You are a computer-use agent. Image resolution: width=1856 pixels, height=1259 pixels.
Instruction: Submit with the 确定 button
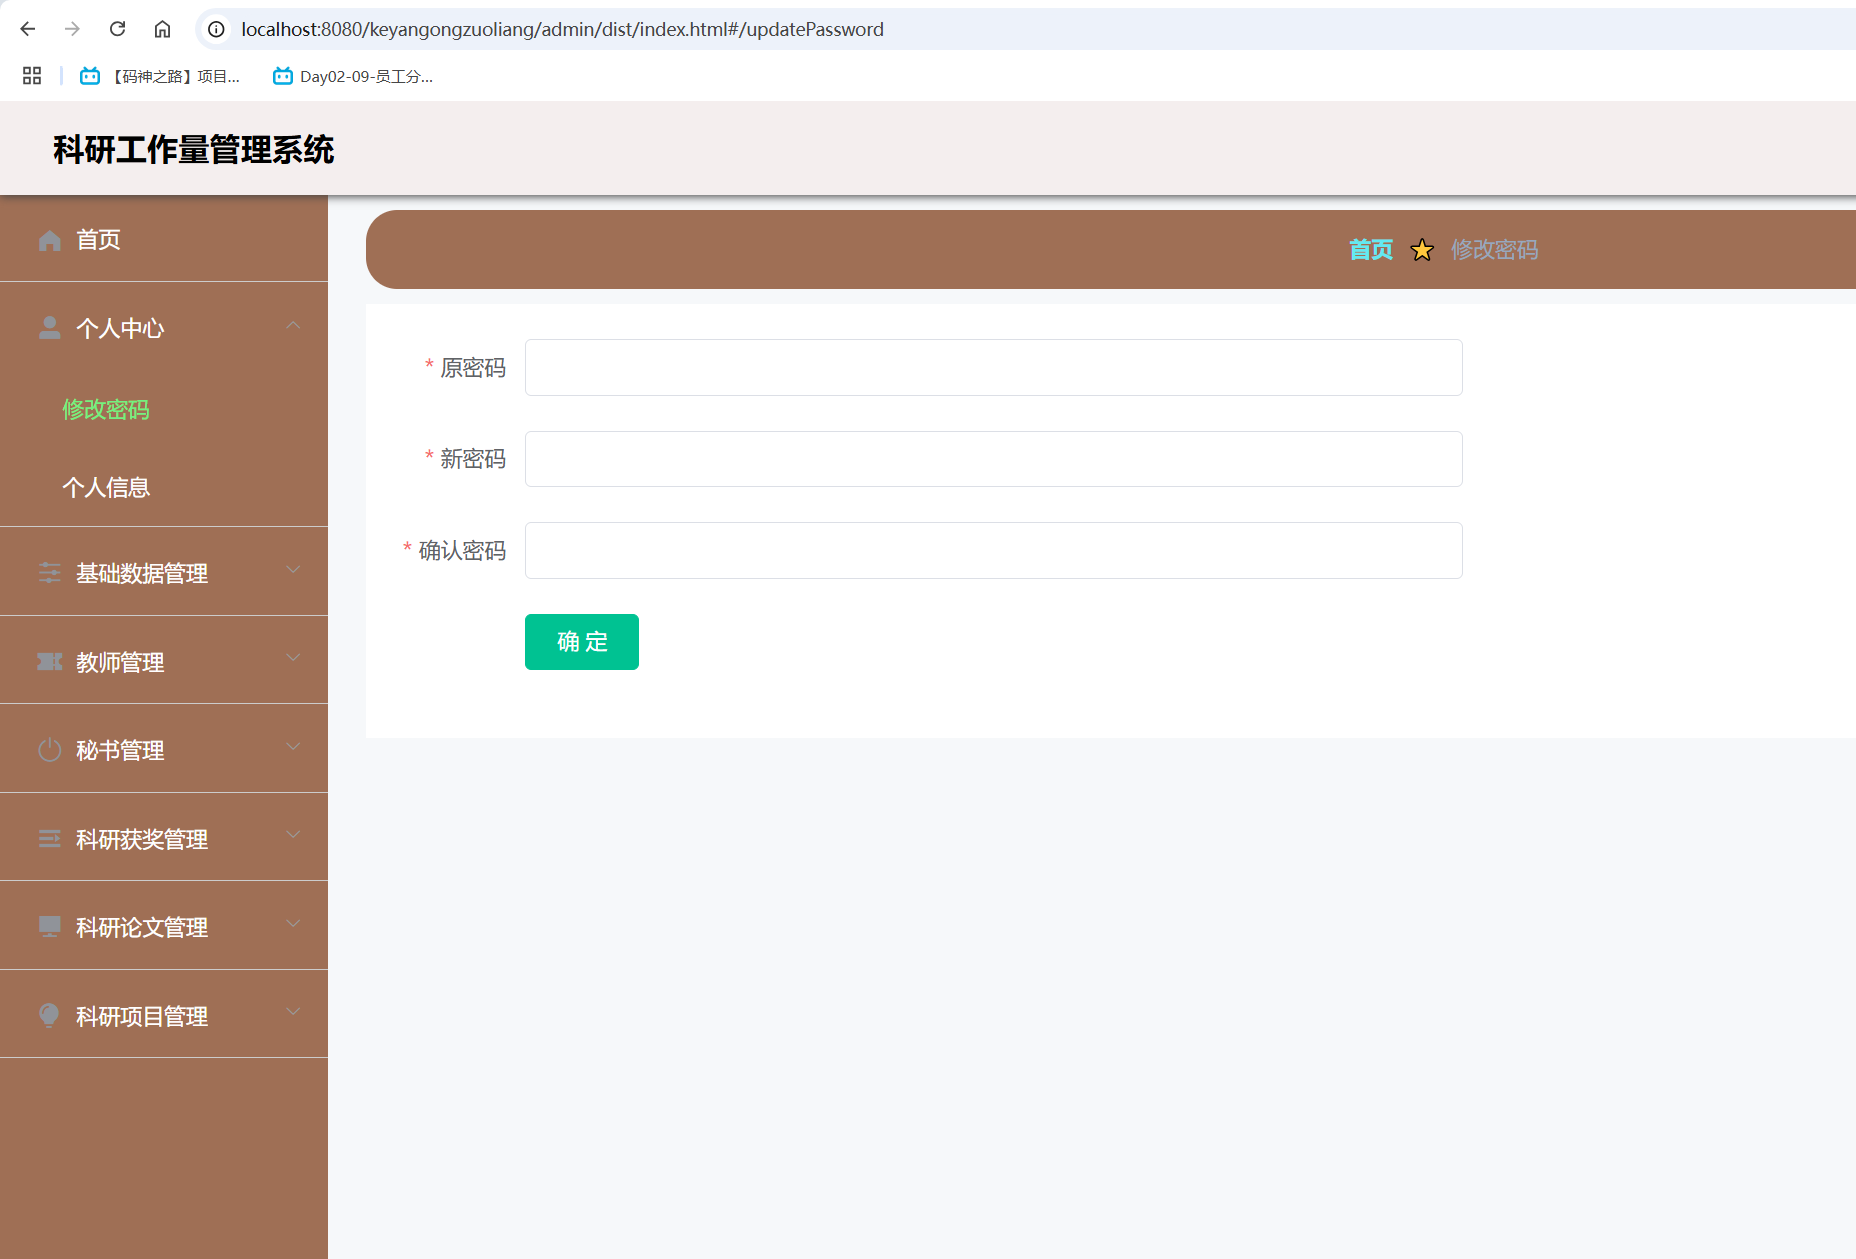pos(582,642)
